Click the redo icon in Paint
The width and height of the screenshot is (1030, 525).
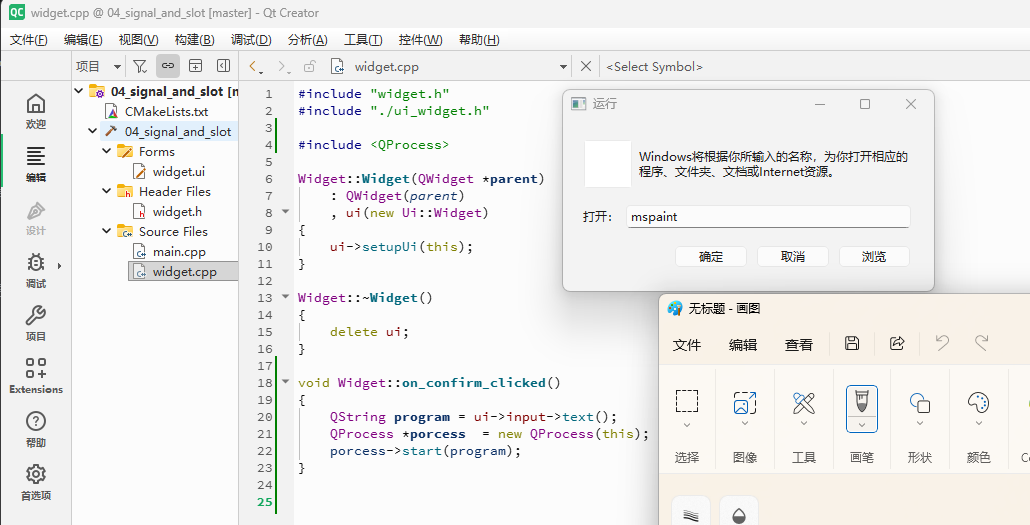[x=982, y=343]
